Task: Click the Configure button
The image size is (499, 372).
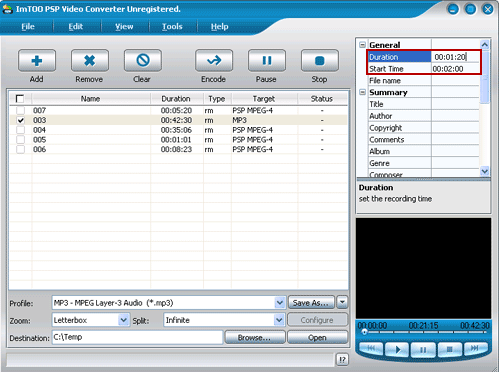Action: coord(317,320)
